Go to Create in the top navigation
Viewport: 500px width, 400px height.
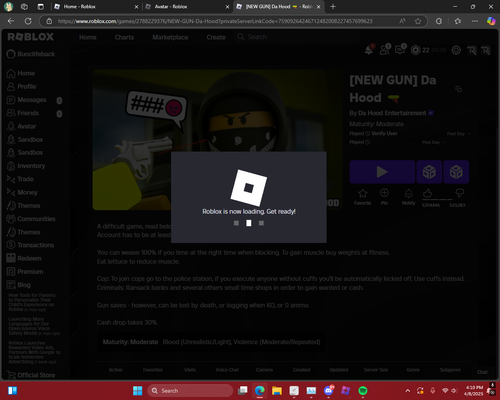pos(216,37)
